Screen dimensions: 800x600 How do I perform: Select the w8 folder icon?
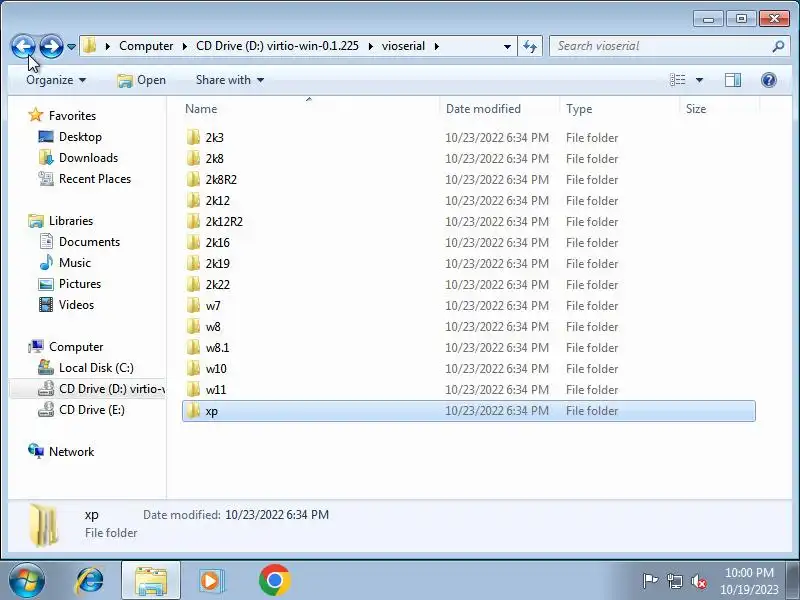(193, 326)
